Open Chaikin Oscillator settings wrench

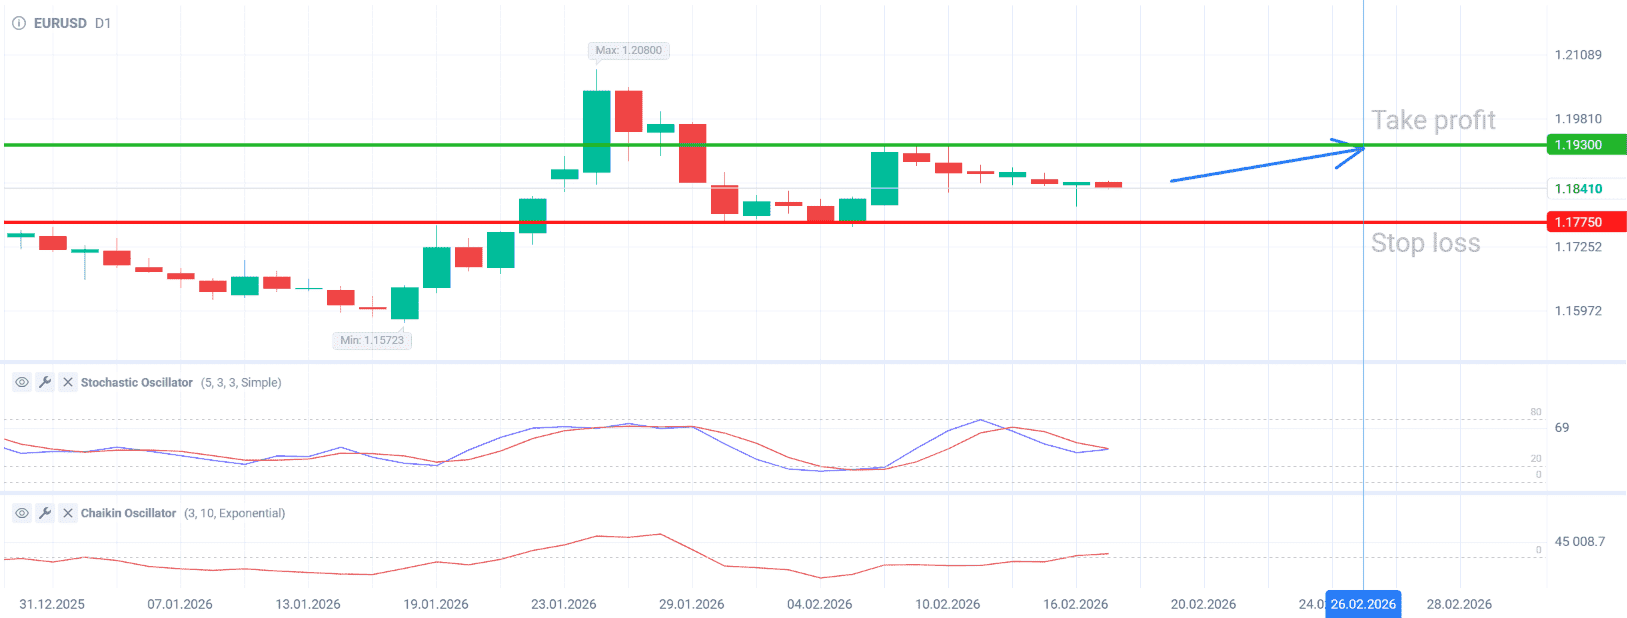[x=45, y=513]
